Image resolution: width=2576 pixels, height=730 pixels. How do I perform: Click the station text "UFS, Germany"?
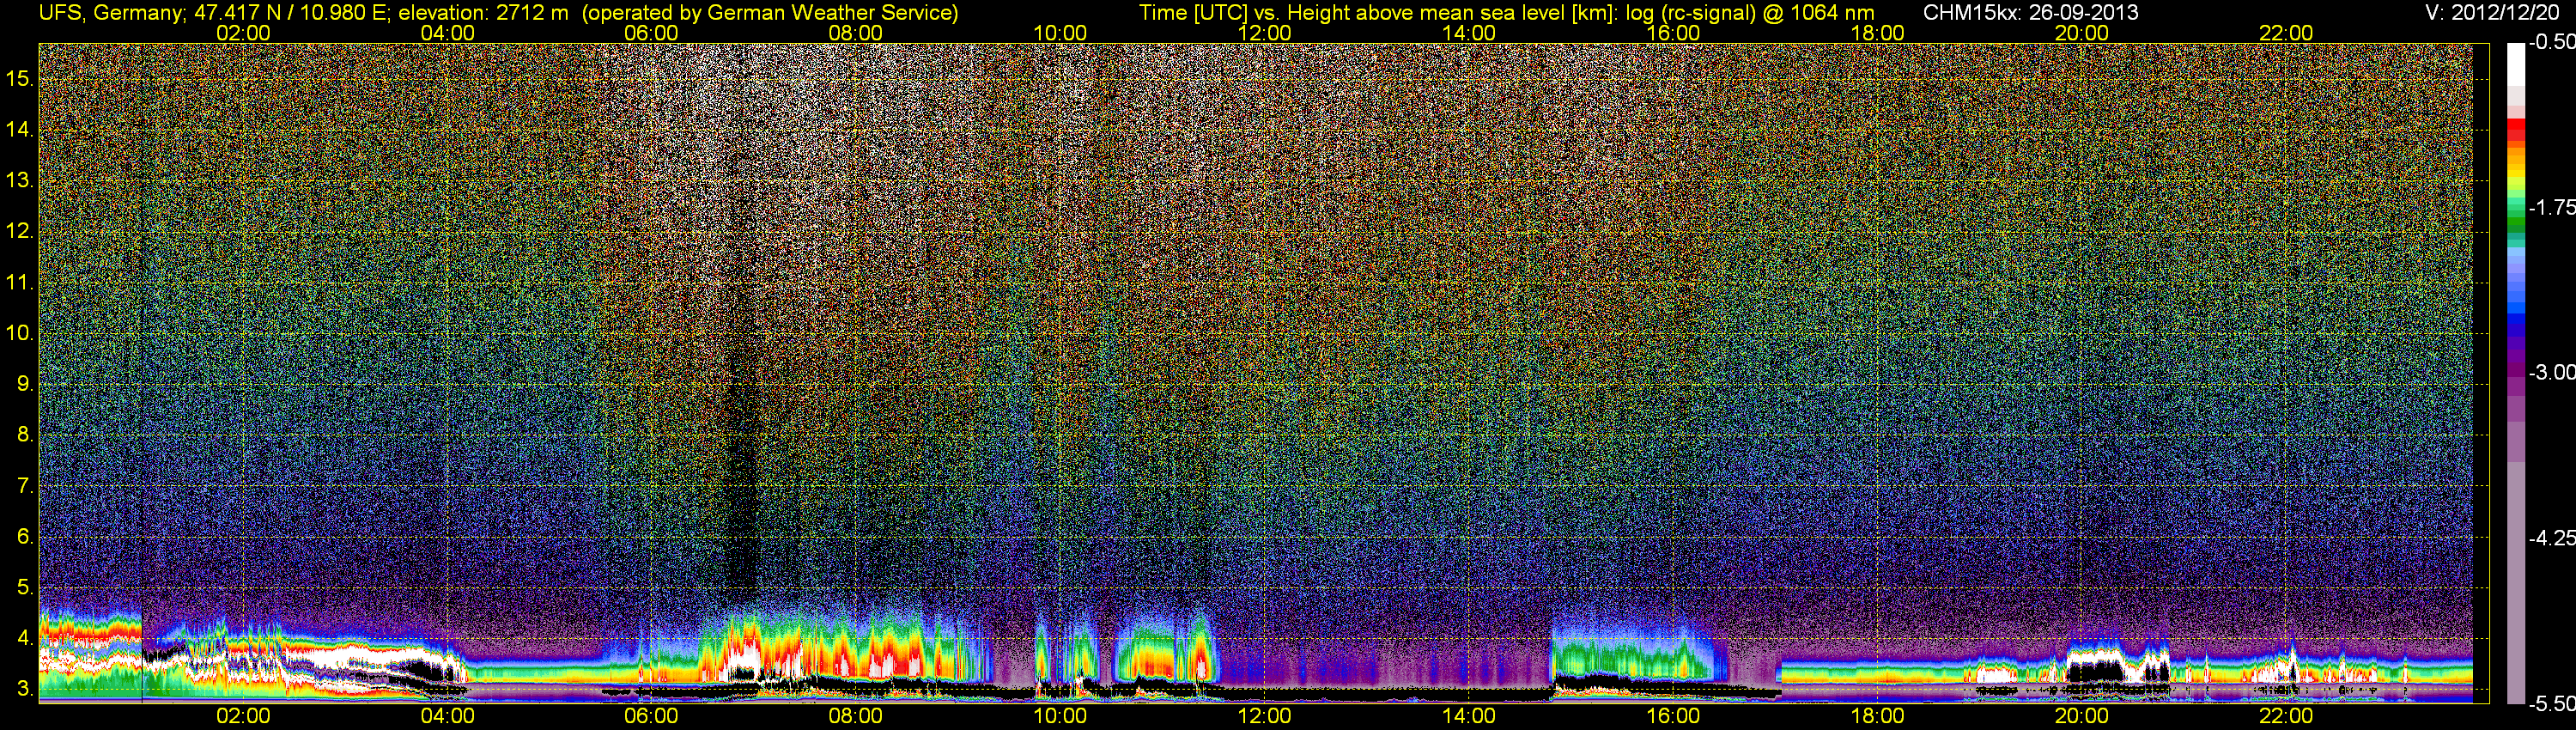click(110, 13)
